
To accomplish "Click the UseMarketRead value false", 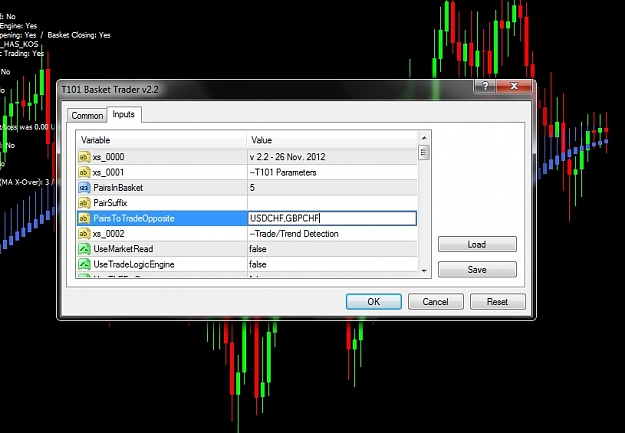I will pos(258,249).
